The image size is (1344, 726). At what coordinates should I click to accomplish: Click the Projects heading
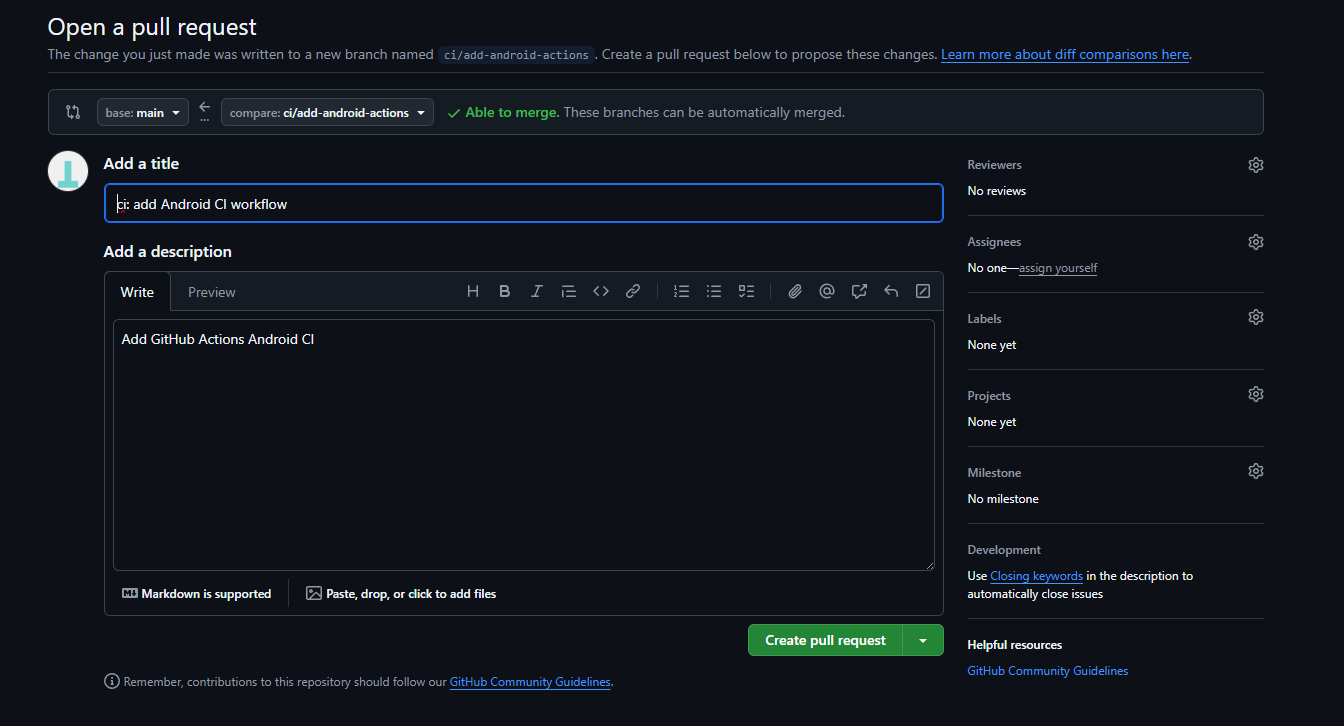point(989,396)
